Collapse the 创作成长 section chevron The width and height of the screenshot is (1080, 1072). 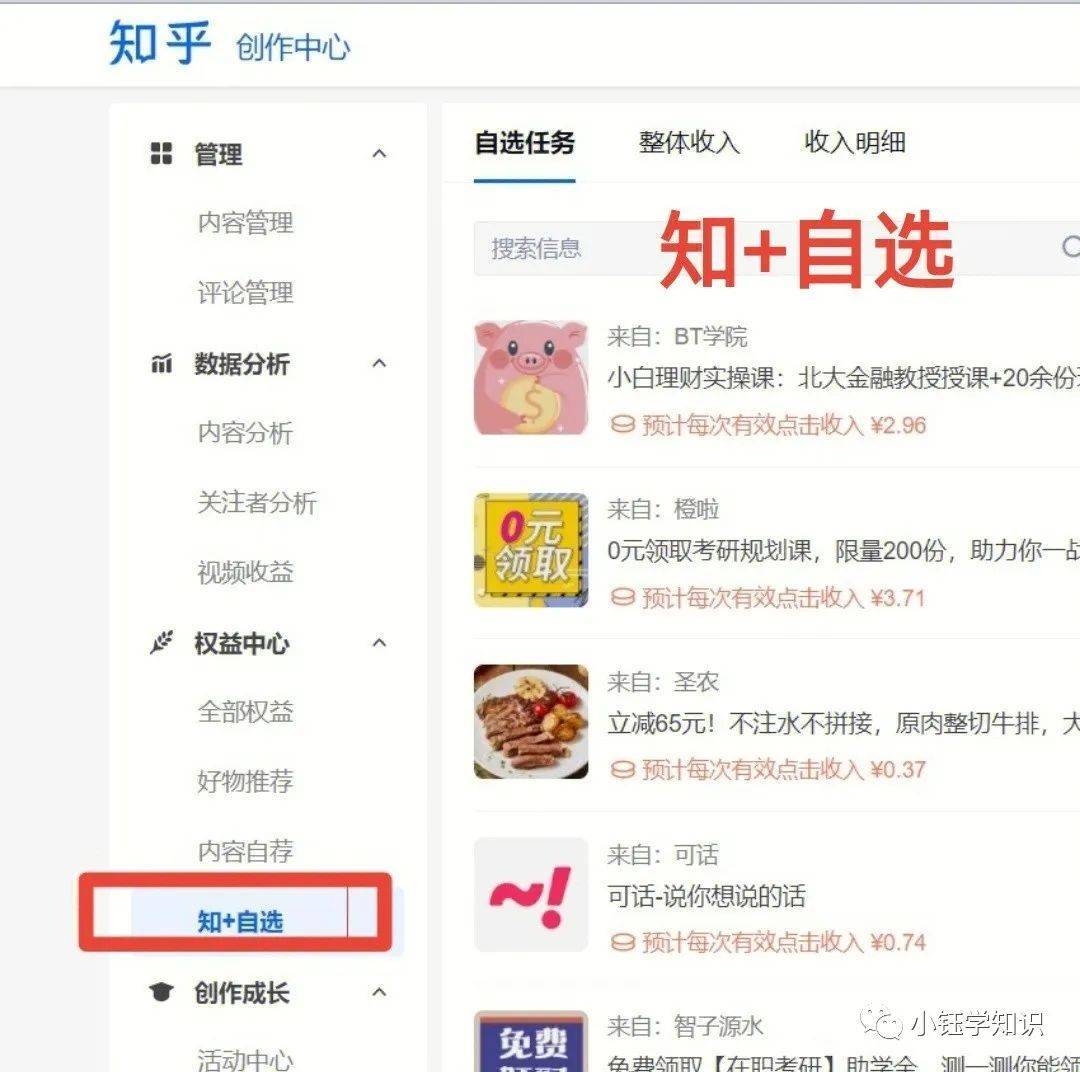(379, 992)
